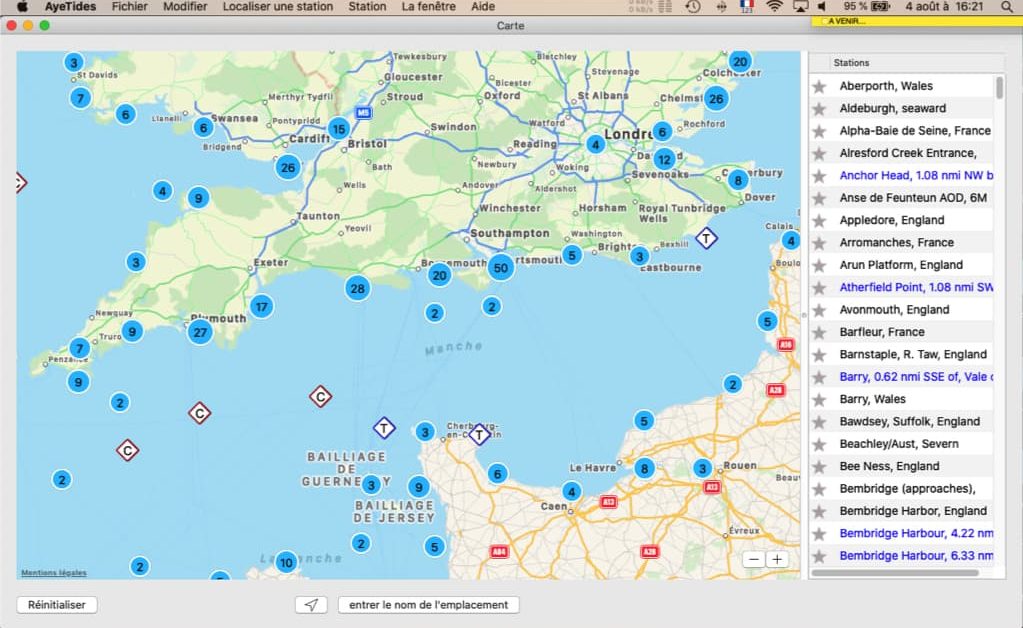1023x628 pixels.
Task: Open the La fenêtre menu
Action: [x=429, y=7]
